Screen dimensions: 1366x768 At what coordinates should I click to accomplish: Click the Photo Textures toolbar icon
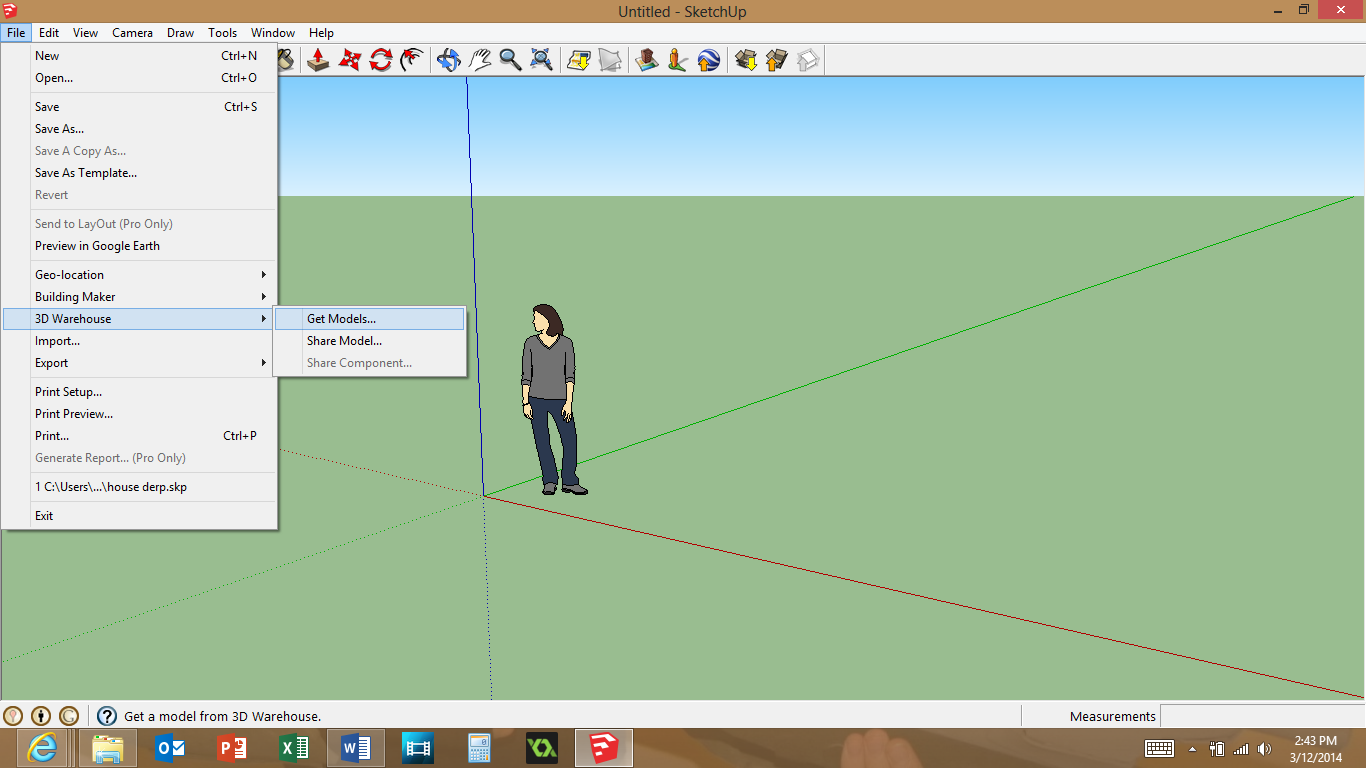(x=677, y=60)
